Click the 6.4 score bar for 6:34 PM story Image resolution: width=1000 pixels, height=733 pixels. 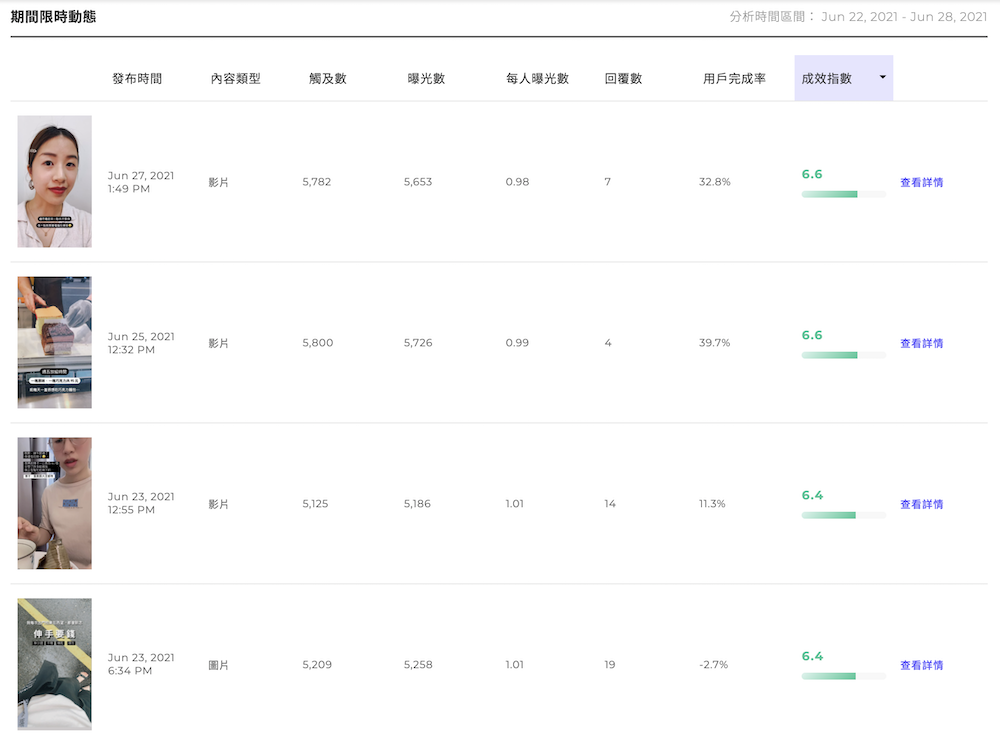[x=843, y=676]
